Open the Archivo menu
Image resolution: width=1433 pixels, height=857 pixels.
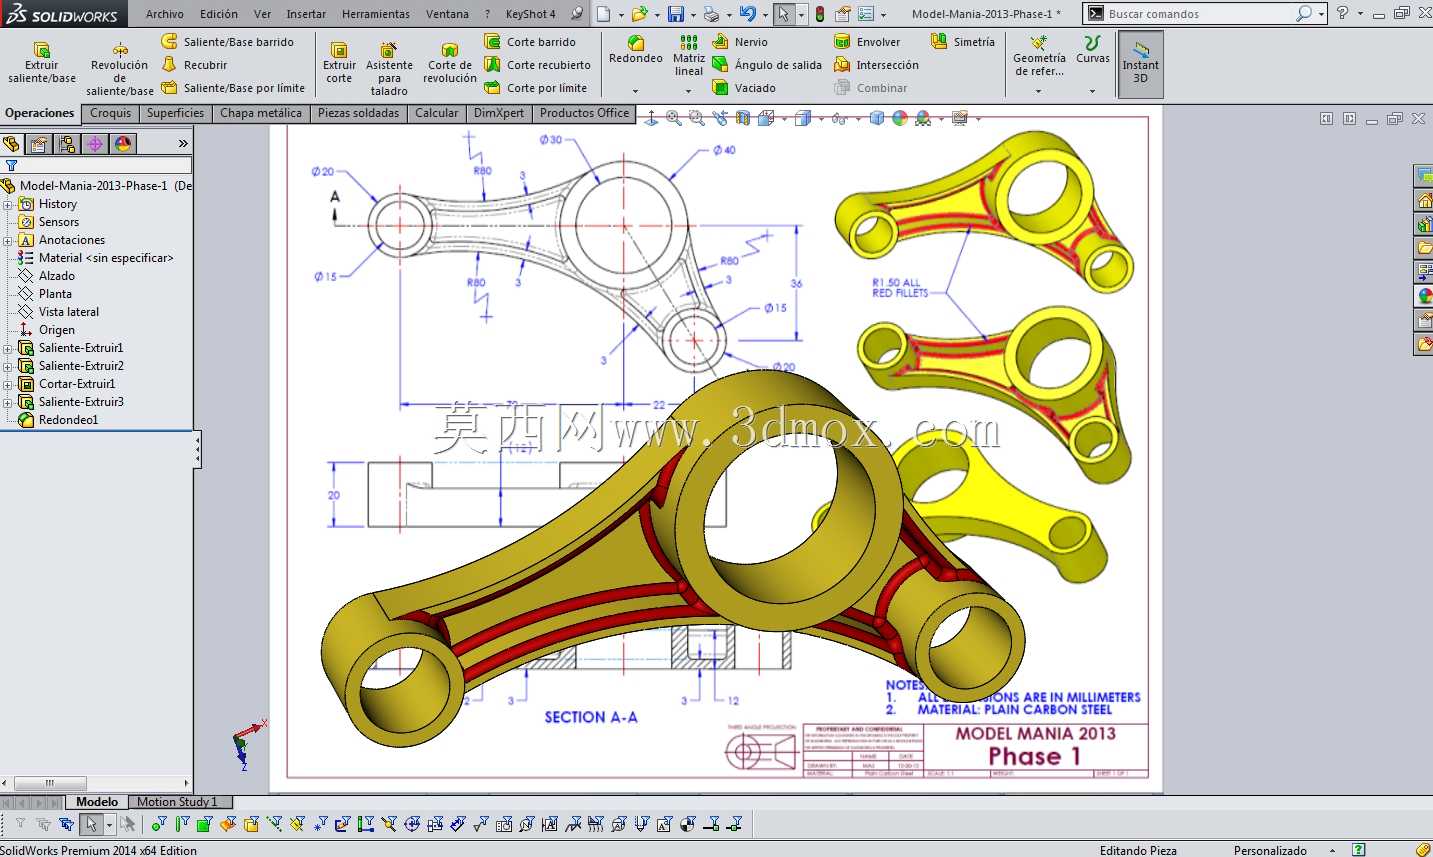pos(164,14)
